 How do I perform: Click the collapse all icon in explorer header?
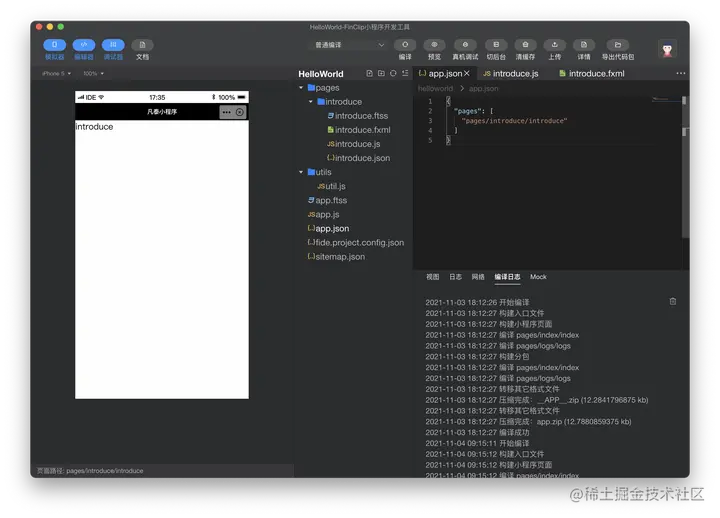[x=405, y=73]
